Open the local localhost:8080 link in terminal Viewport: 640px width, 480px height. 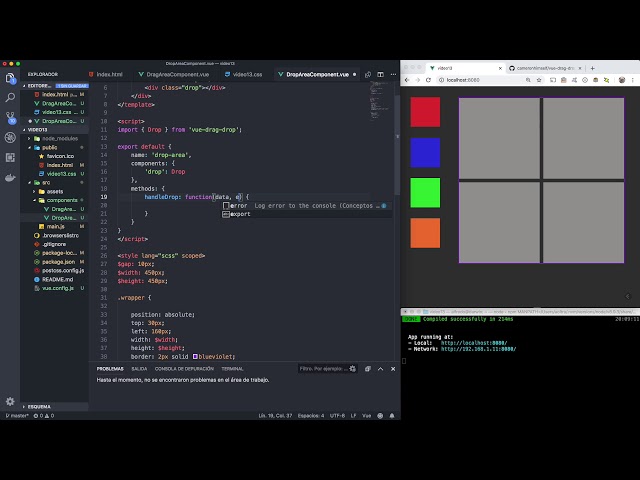pos(474,343)
